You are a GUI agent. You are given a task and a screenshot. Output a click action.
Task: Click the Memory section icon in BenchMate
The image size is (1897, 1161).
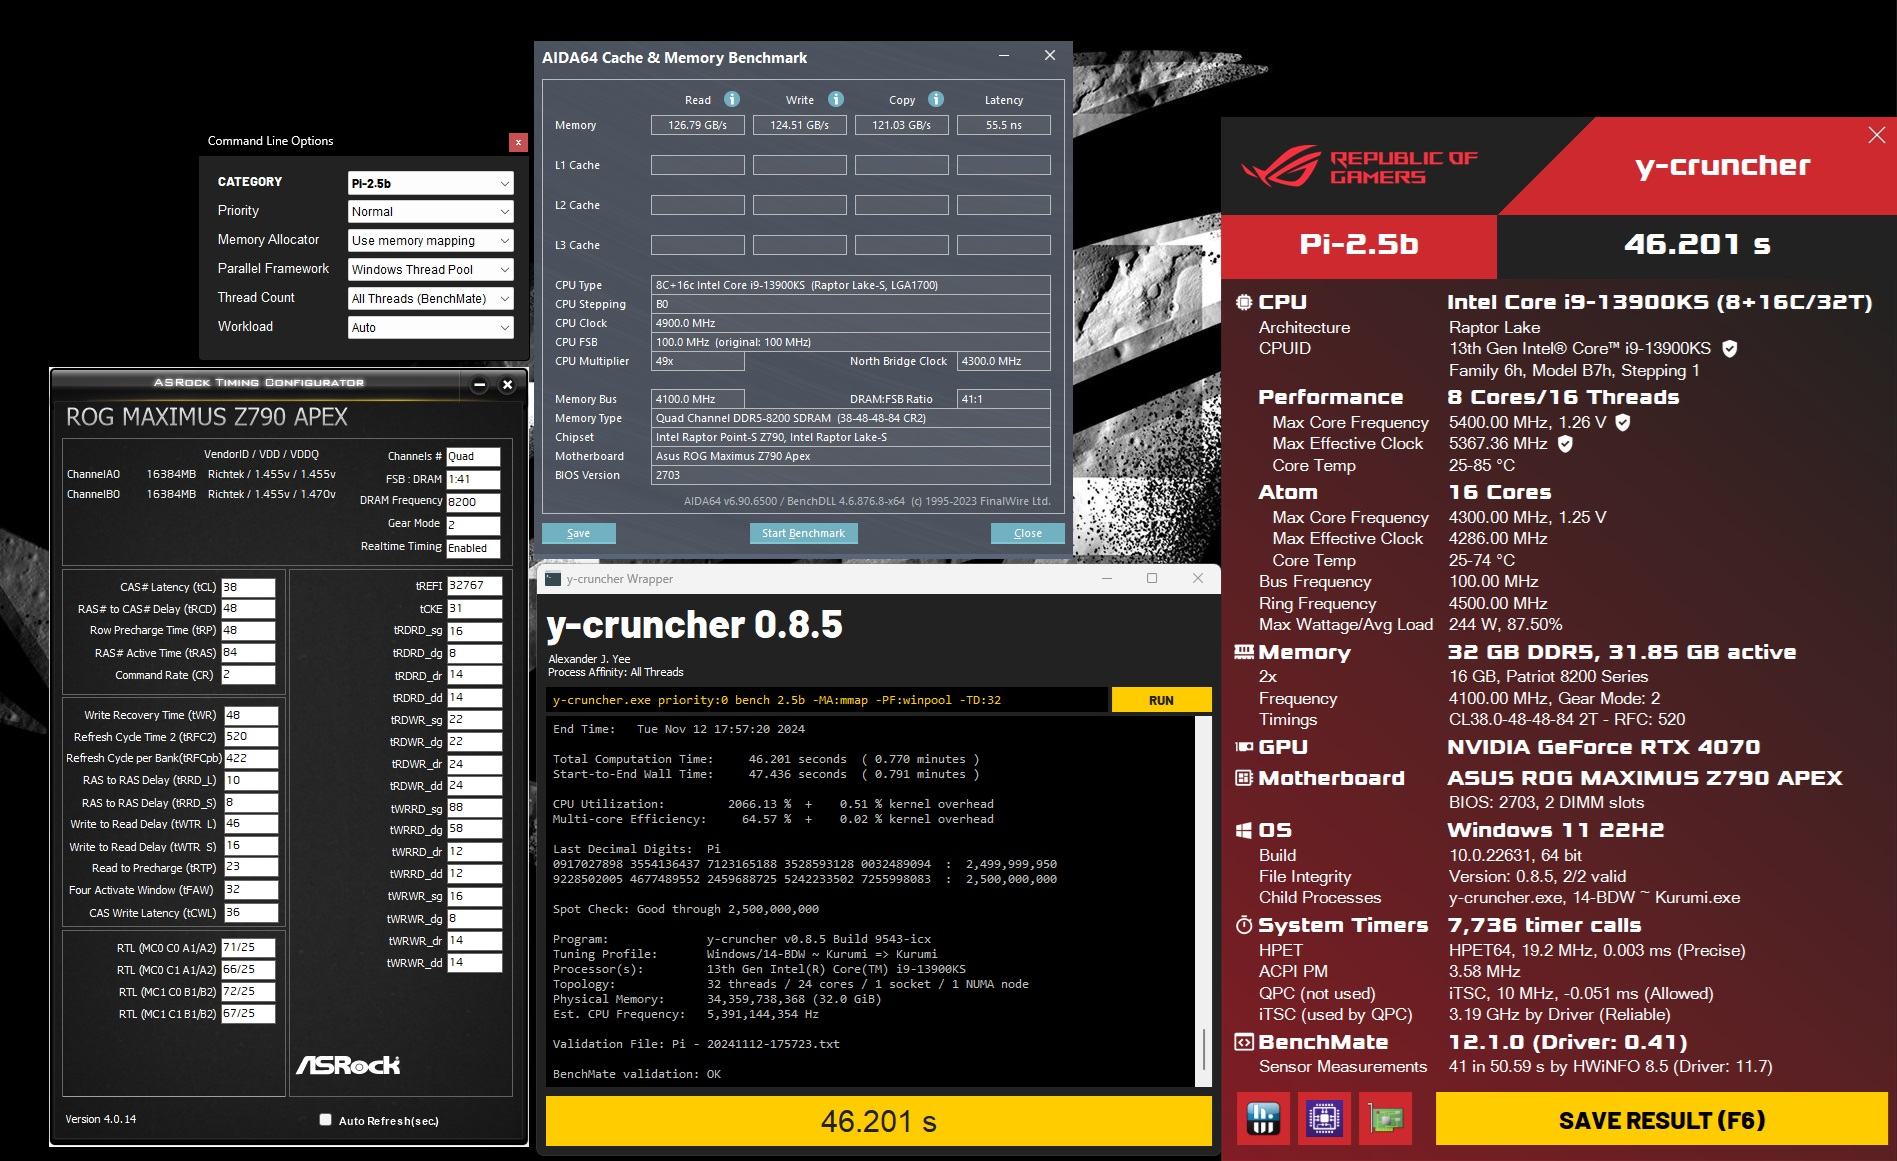pos(1244,652)
